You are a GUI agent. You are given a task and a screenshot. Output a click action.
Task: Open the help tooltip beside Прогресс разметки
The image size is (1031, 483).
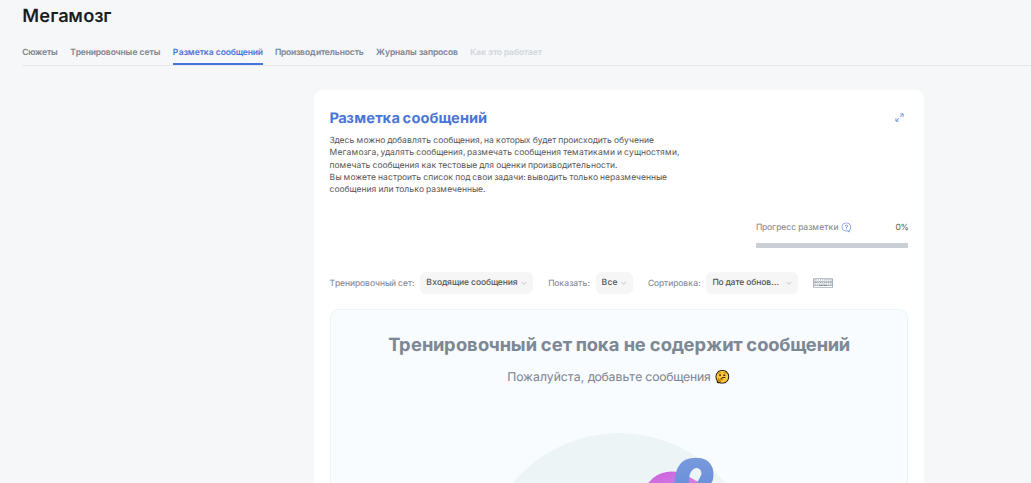pos(846,227)
